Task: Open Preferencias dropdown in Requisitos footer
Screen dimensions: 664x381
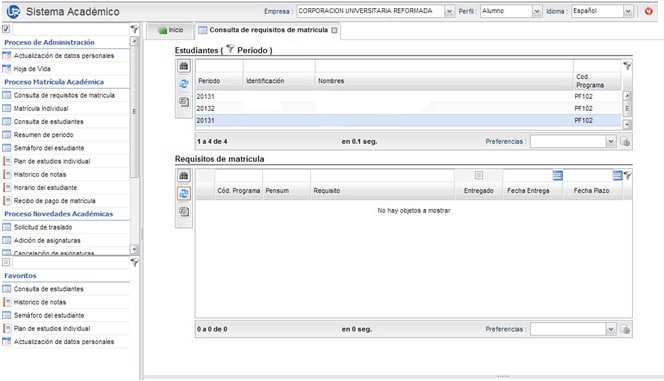Action: 610,329
